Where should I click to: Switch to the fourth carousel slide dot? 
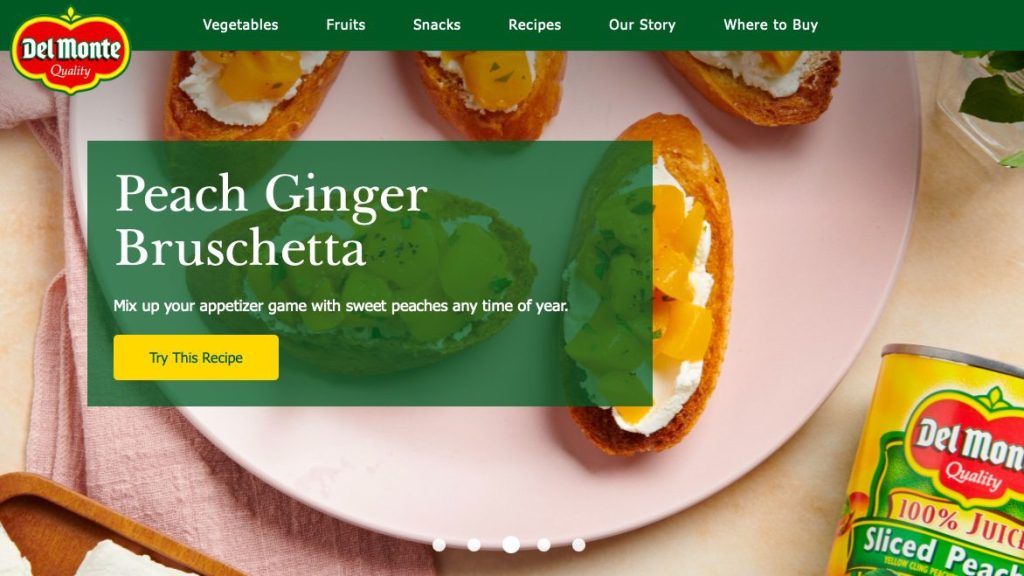pos(544,545)
